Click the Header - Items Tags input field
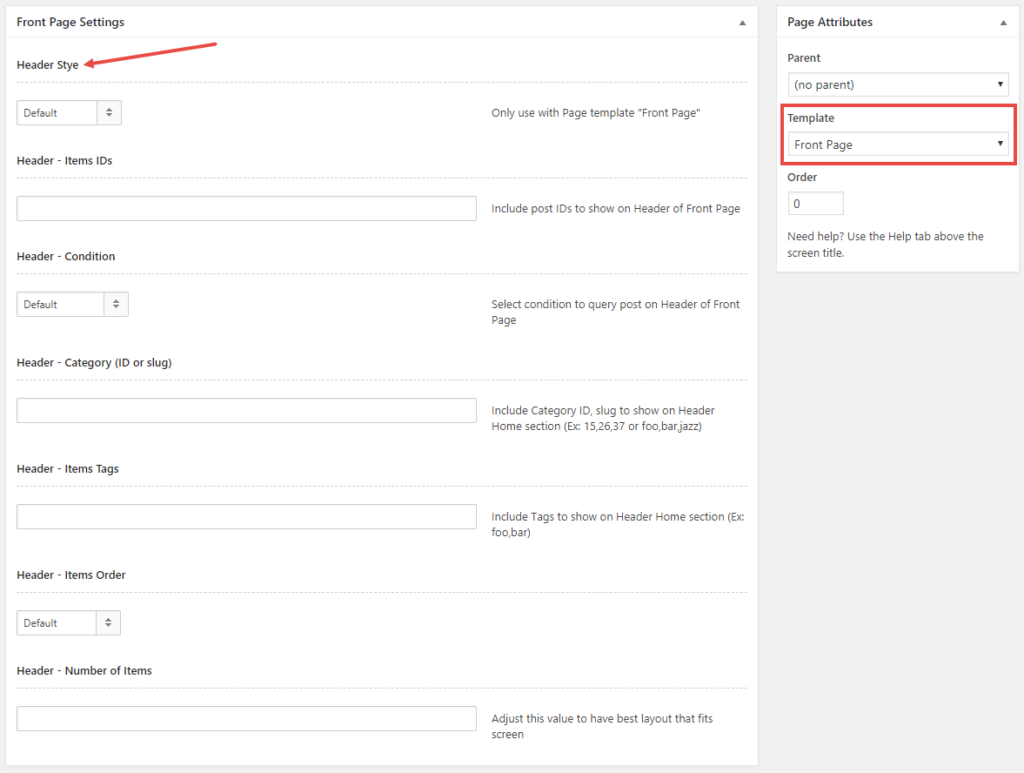 coord(246,516)
